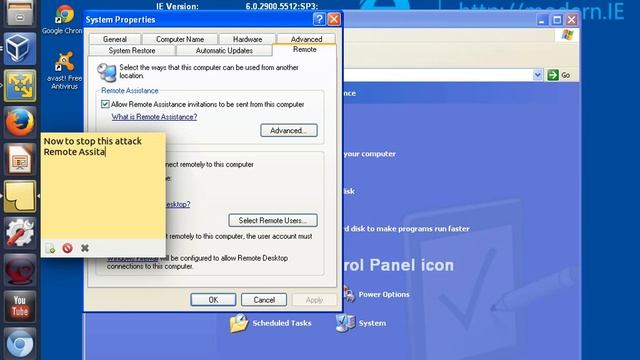
Task: Click Select Remote Users button
Action: pos(273,220)
